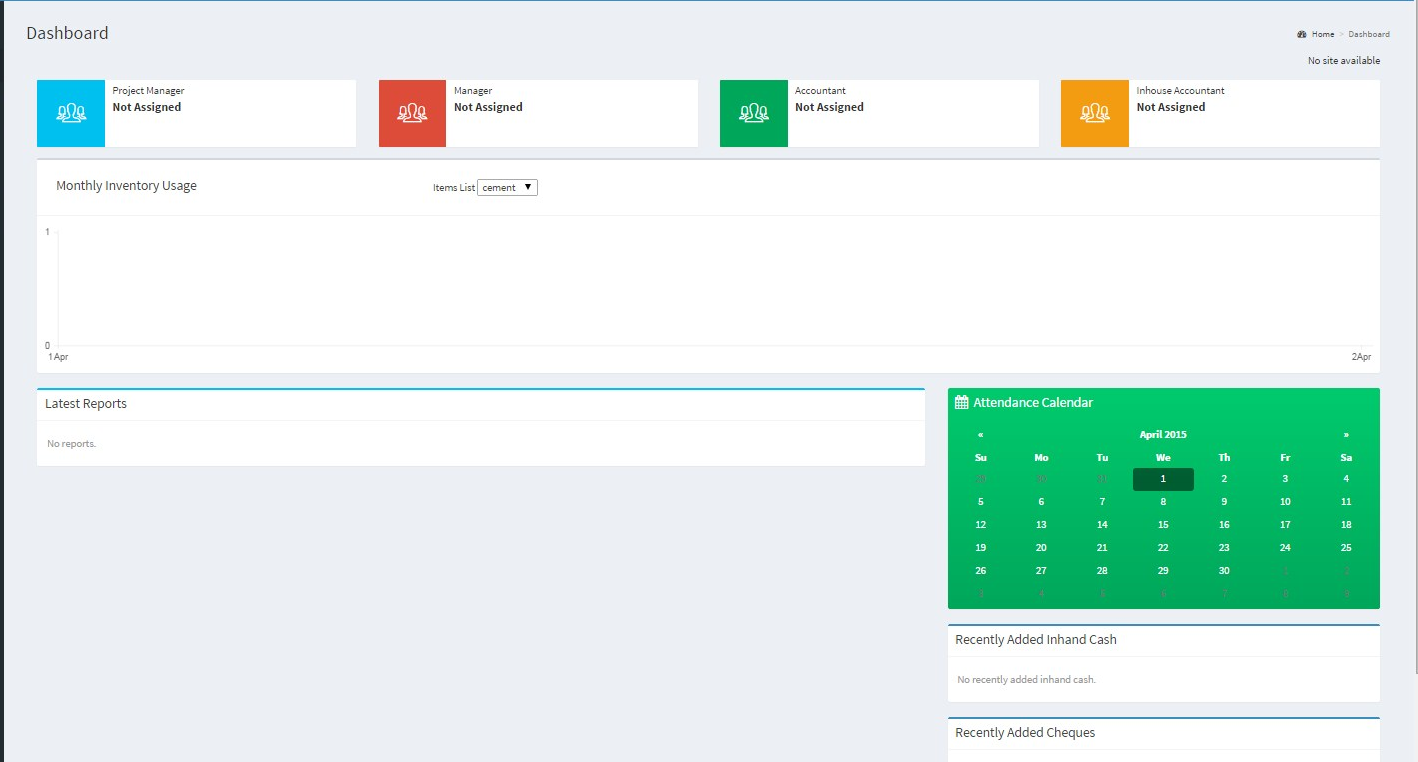
Task: Select April 15 in the calendar
Action: tap(1163, 525)
